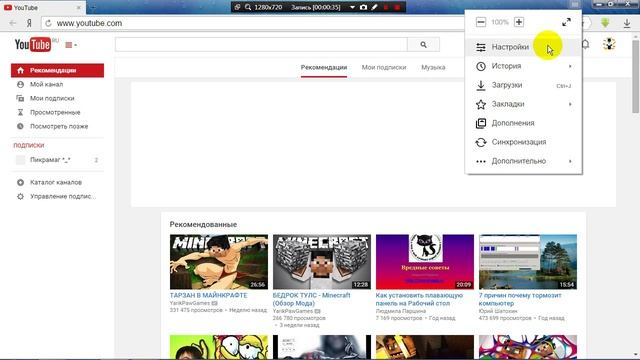
Task: Open recorder dropdown arrow
Action: click(x=352, y=7)
